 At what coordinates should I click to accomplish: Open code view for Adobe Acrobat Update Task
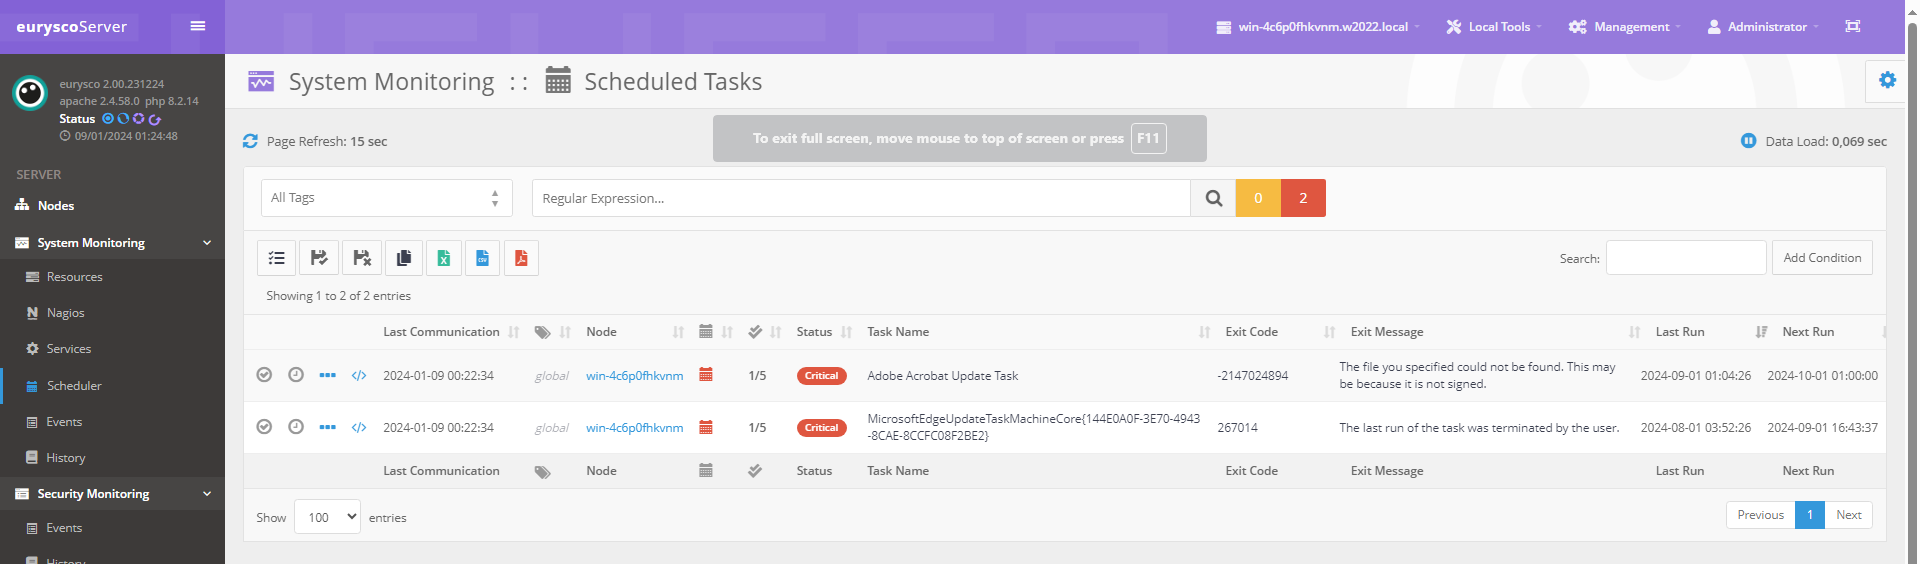(359, 375)
